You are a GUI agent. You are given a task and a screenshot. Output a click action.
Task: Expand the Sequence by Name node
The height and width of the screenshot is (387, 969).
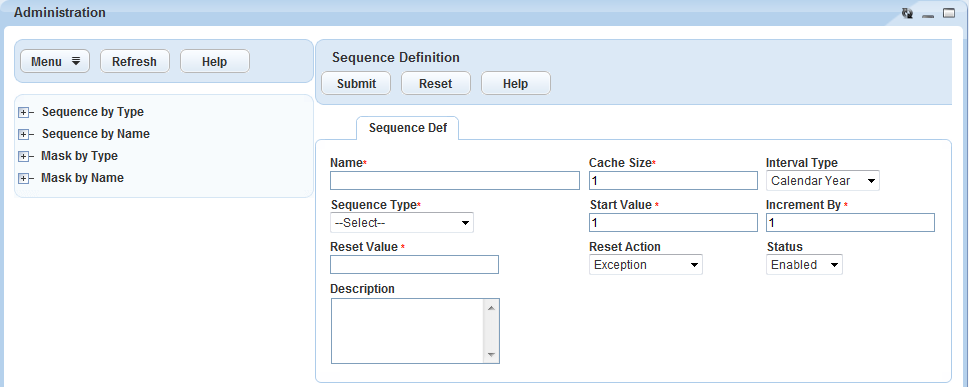(23, 134)
